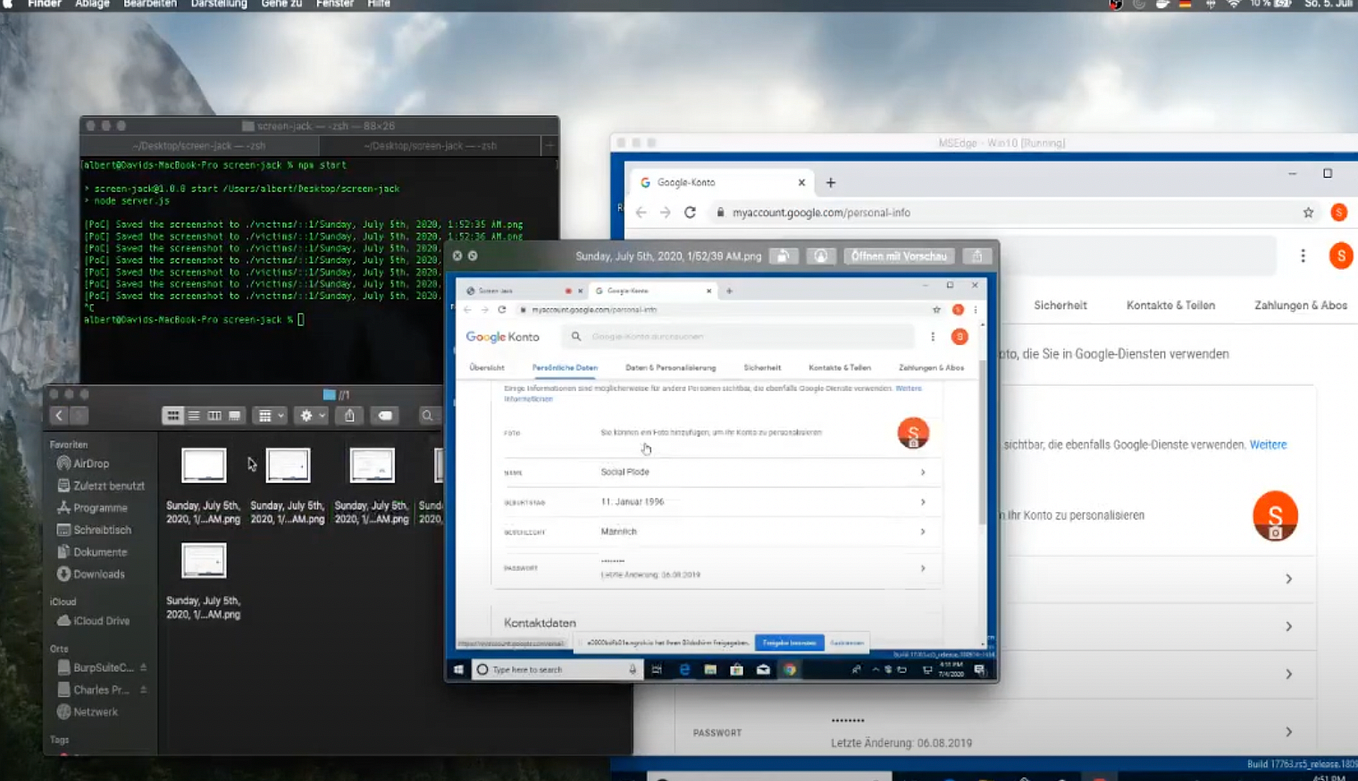Click 'npm start' text in Terminal
The image size is (1358, 781).
(x=322, y=165)
